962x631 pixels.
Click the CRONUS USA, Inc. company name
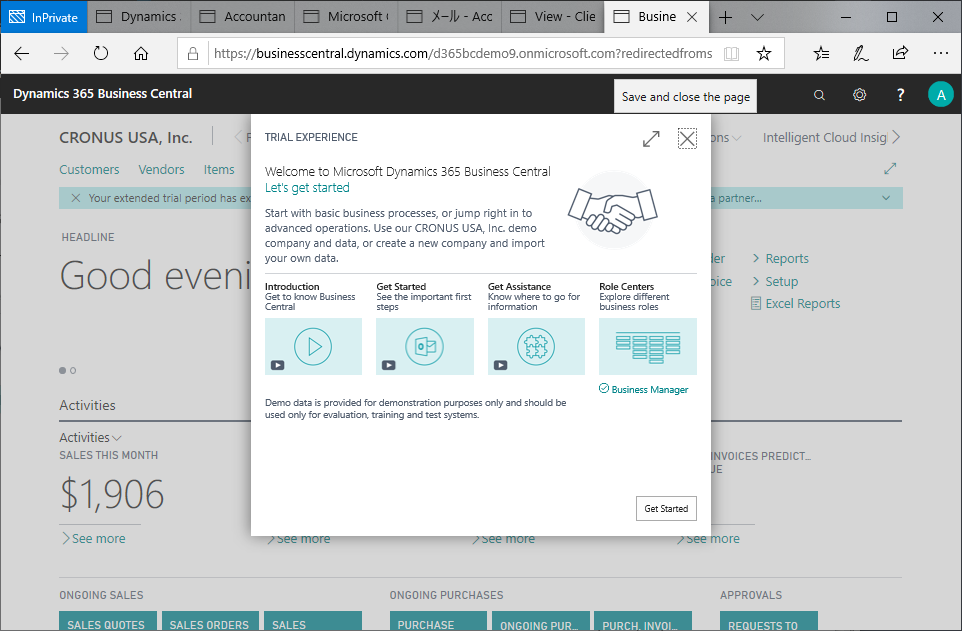coord(126,137)
